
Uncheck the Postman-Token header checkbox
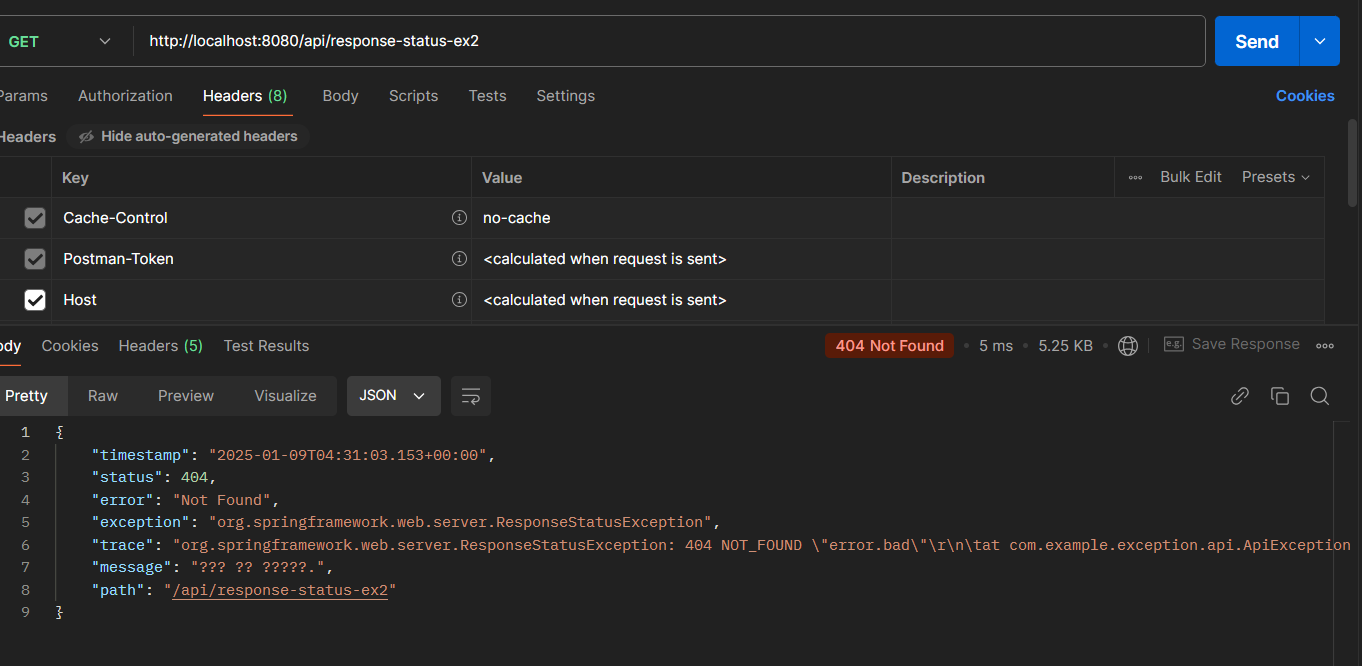(x=35, y=259)
